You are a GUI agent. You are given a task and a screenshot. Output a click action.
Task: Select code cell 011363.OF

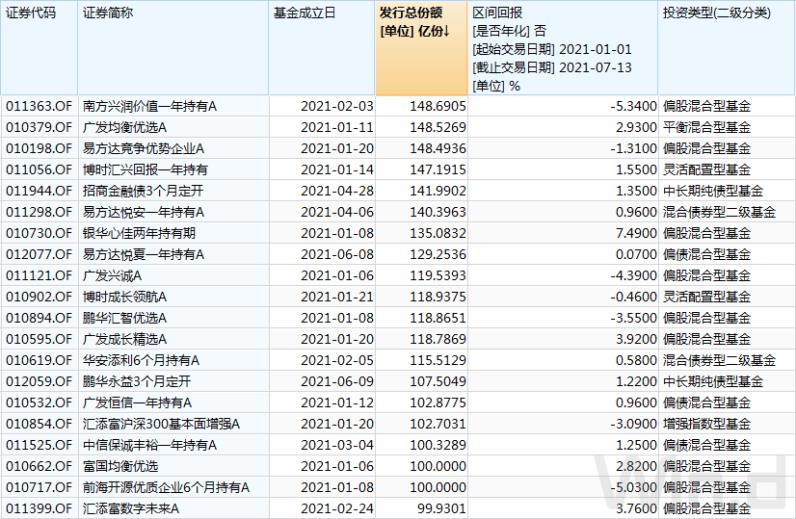[39, 106]
